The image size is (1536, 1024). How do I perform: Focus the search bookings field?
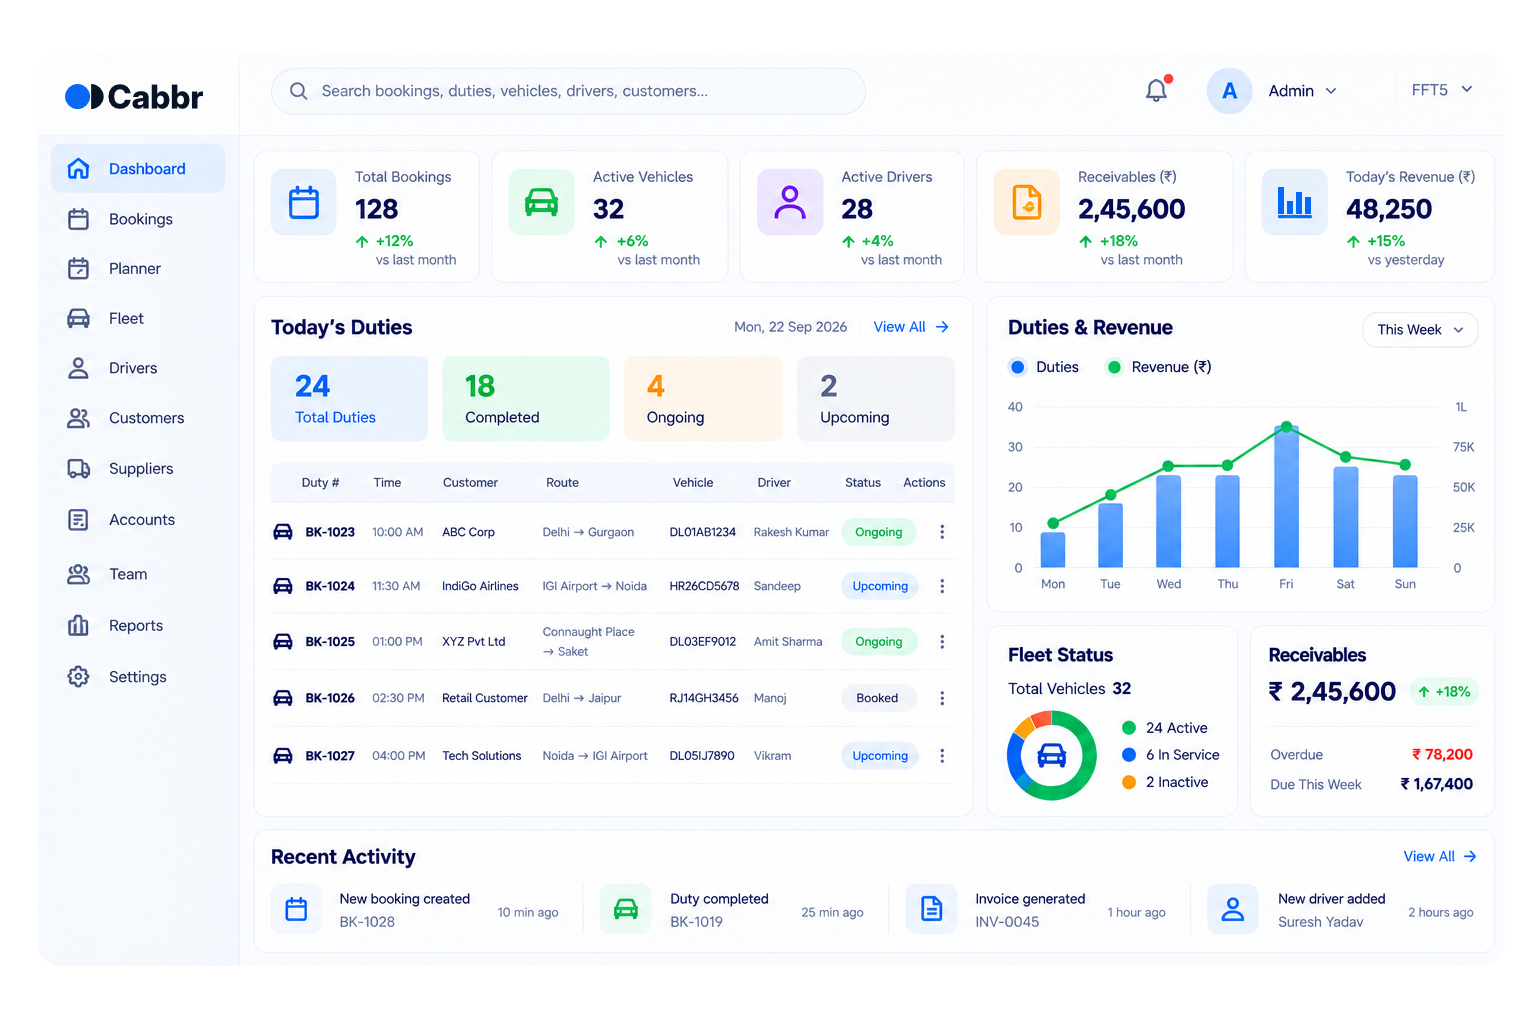click(x=568, y=91)
